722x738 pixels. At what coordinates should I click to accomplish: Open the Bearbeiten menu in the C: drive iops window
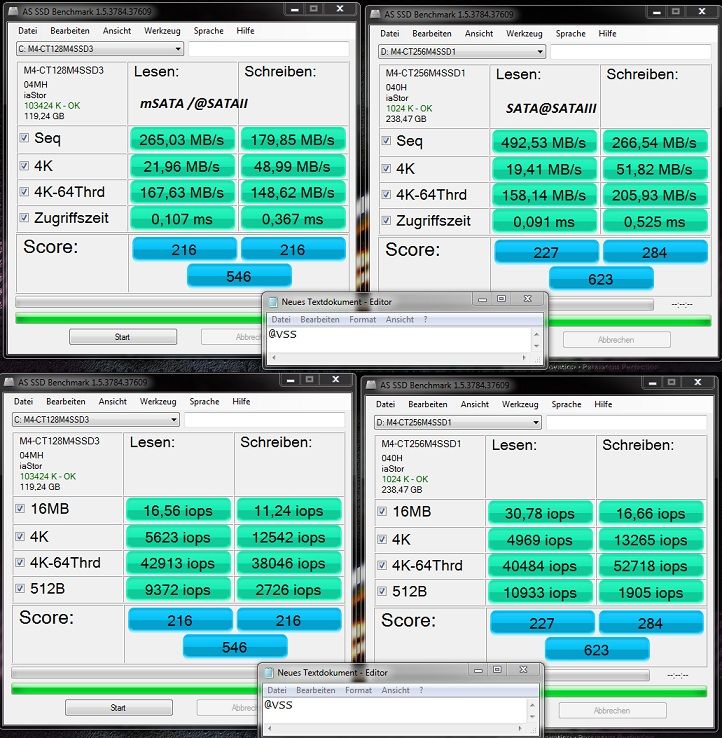pos(65,401)
